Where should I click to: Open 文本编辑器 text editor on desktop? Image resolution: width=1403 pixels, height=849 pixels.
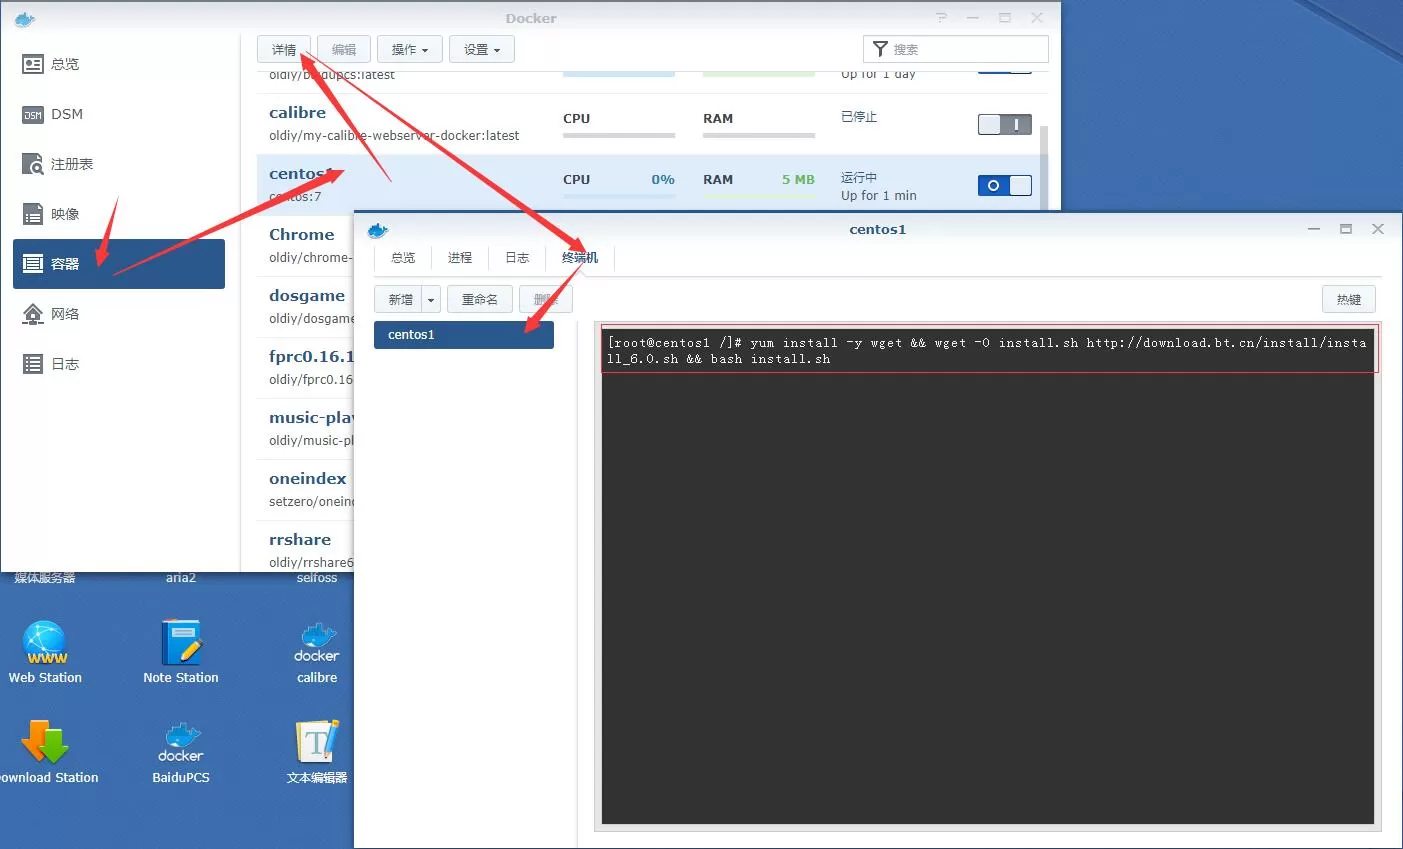(317, 752)
